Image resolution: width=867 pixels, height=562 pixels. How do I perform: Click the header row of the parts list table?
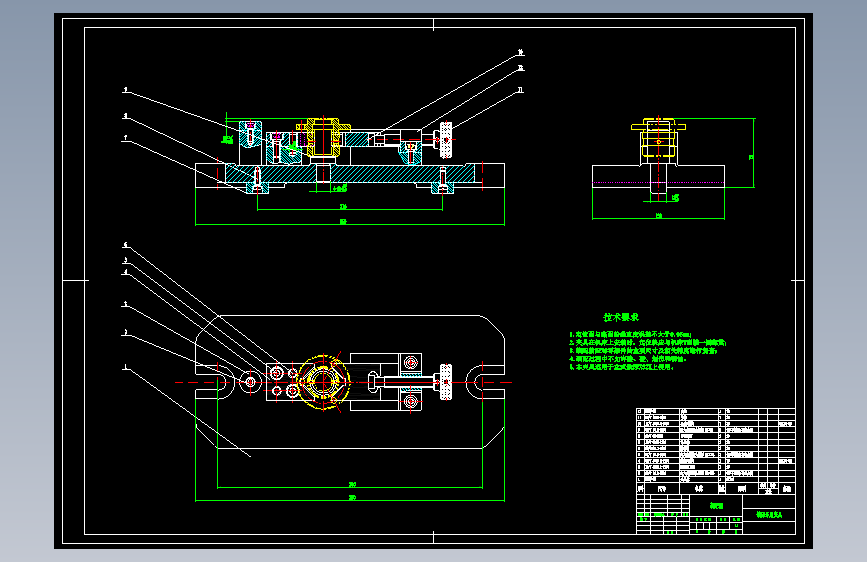pyautogui.click(x=715, y=488)
